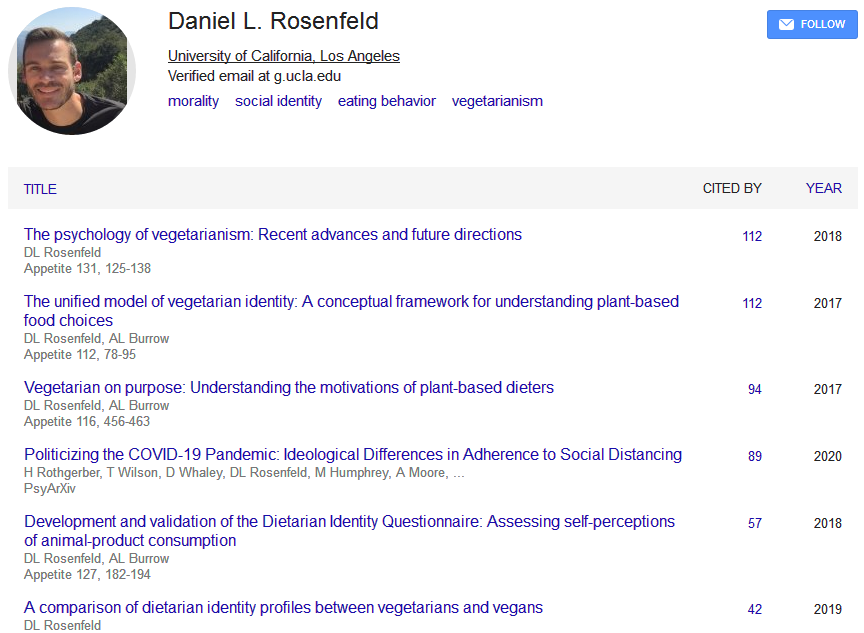View 57 citations of Dietarian Questionnaire paper
This screenshot has width=864, height=633.
coord(754,523)
